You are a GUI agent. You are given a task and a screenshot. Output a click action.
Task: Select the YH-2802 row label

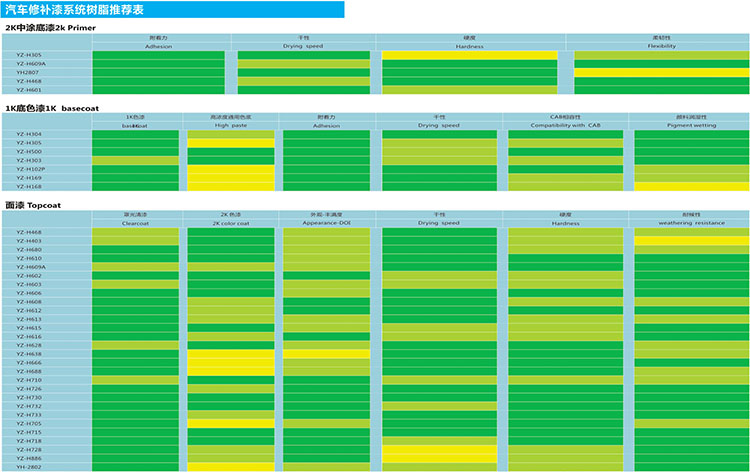click(28, 467)
